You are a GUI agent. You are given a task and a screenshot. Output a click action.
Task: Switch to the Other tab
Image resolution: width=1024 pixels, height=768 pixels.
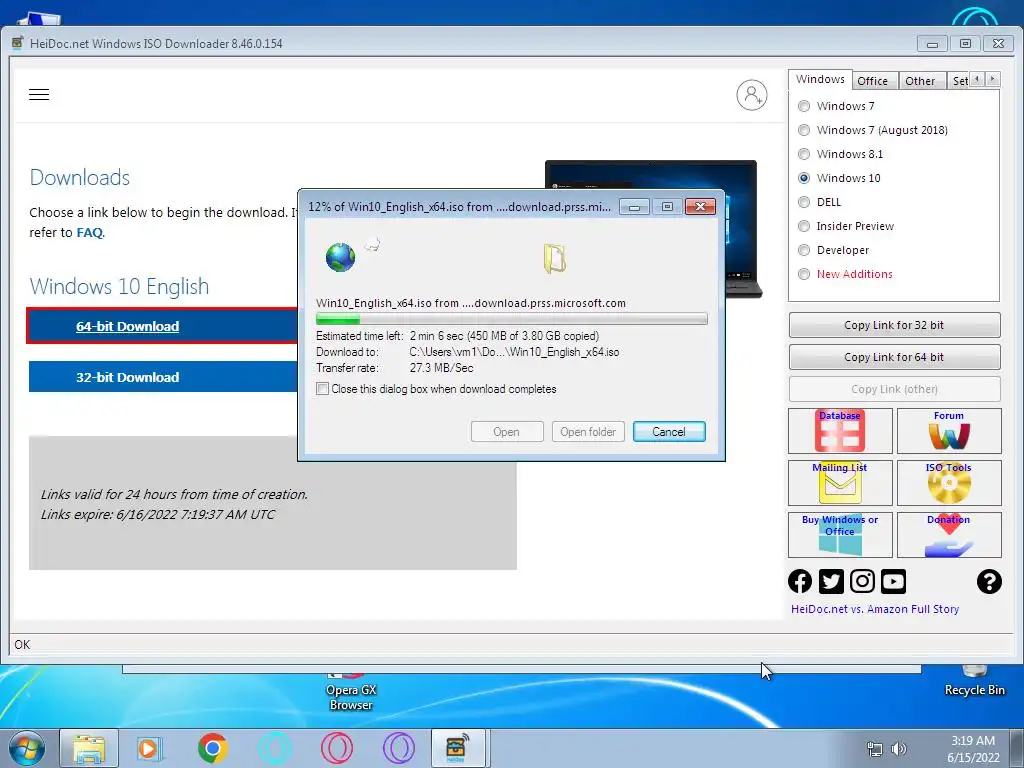[920, 81]
